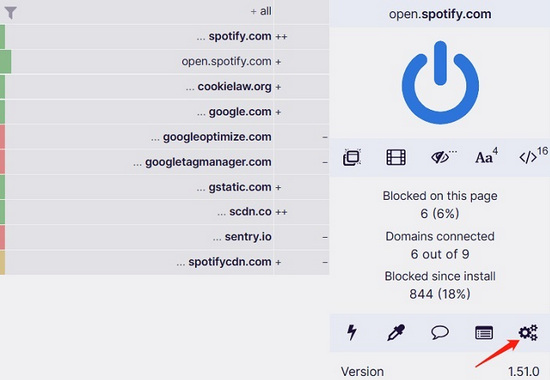This screenshot has height=380, width=550.
Task: Click green rule cell beside scdn.co
Action: 2,212
